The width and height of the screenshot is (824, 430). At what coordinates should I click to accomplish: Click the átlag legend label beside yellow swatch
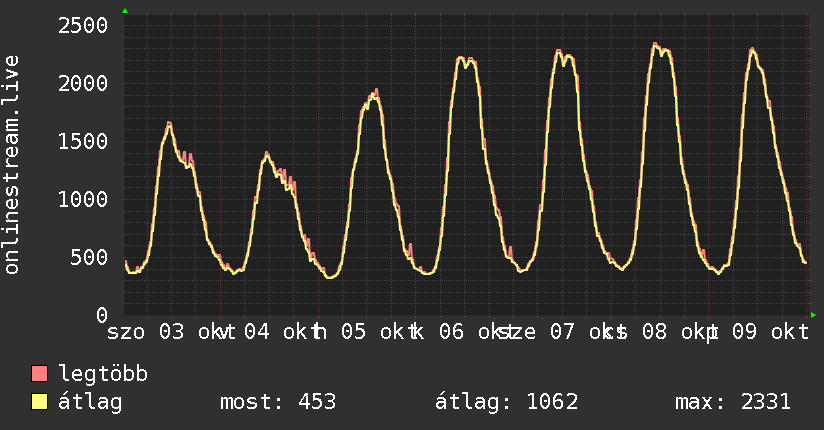[x=90, y=402]
